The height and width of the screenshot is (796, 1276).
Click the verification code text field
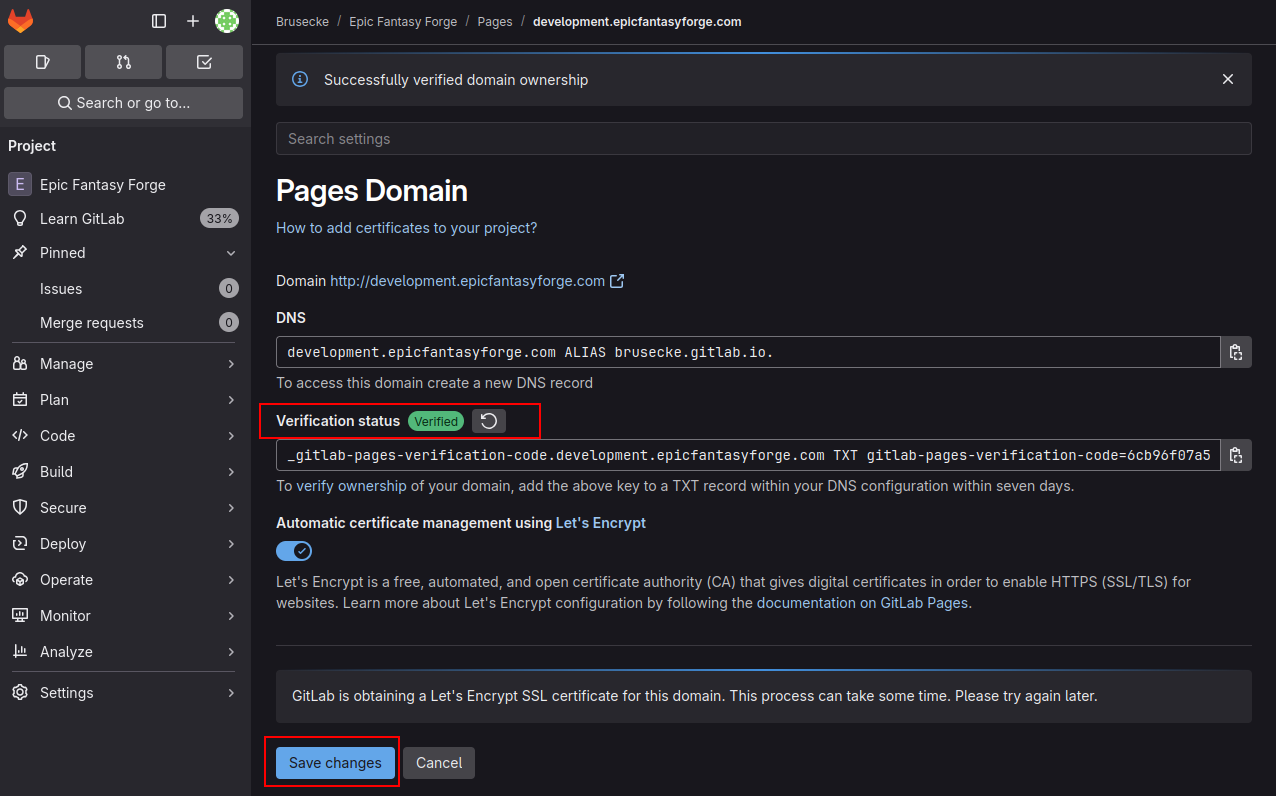748,455
